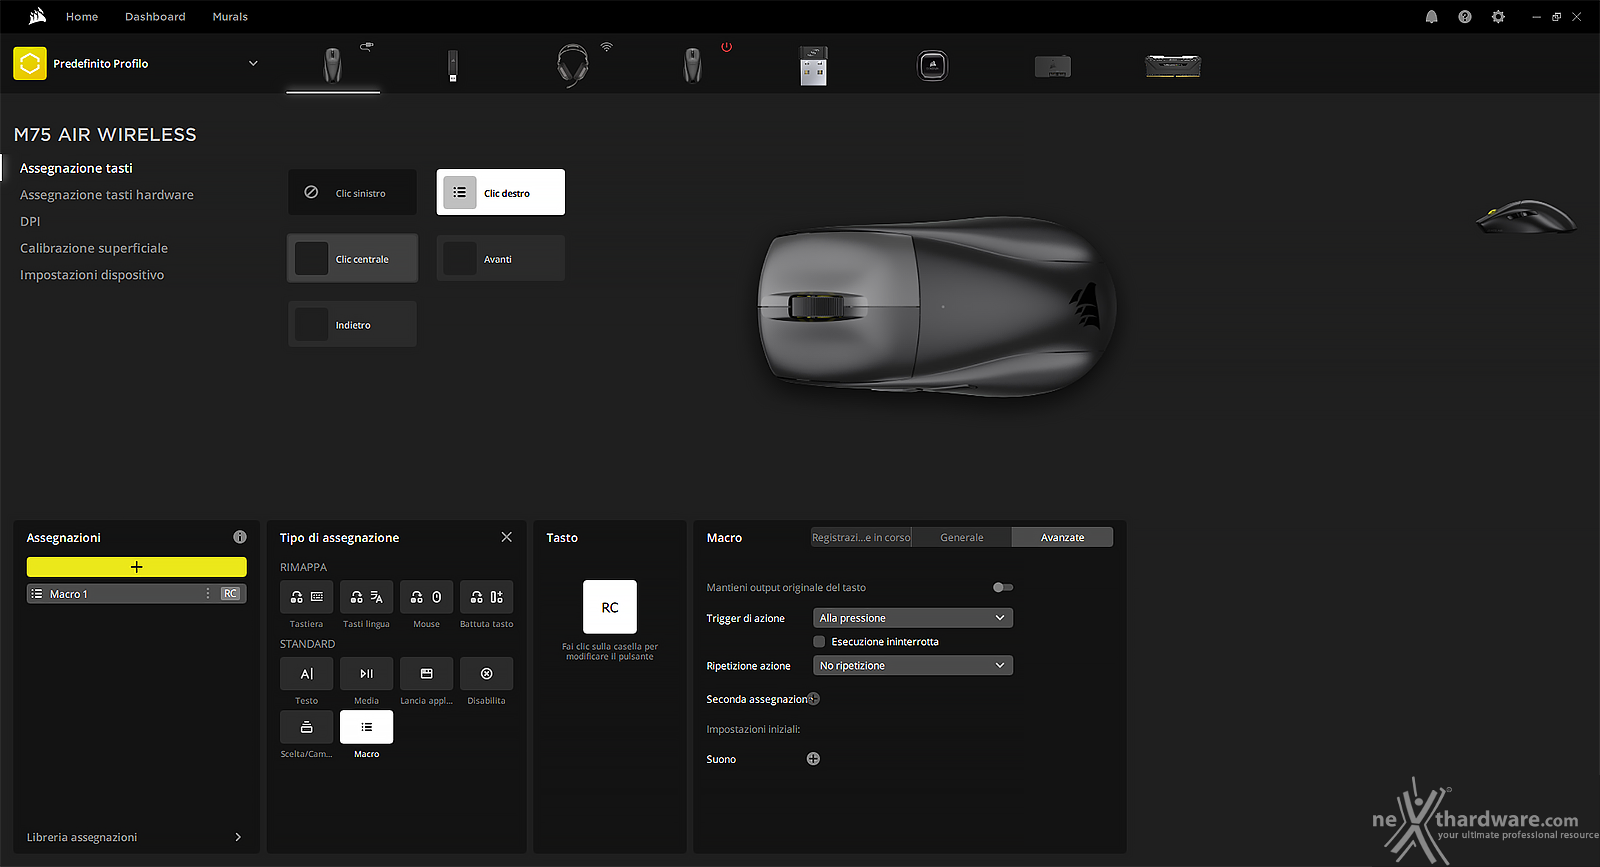The height and width of the screenshot is (867, 1600).
Task: Click the RC key box to edit
Action: point(610,607)
